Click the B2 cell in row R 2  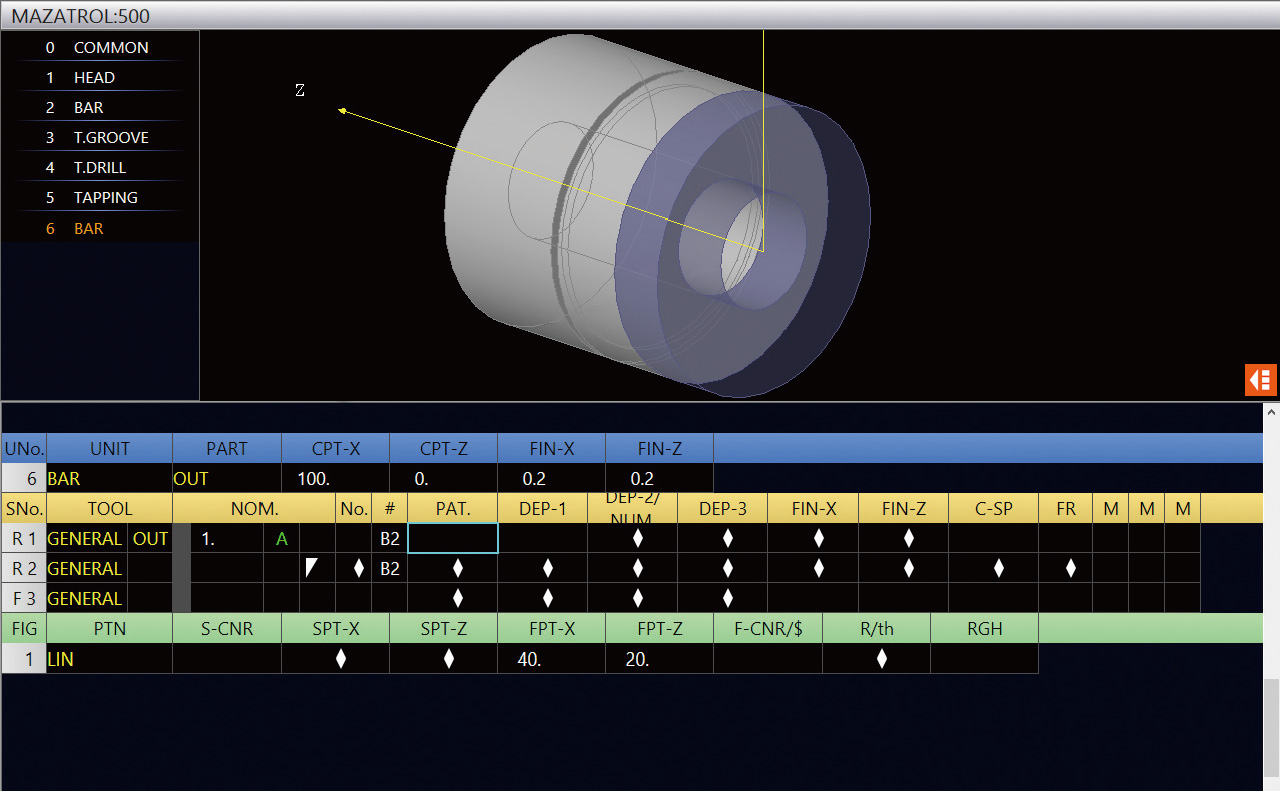pos(389,568)
